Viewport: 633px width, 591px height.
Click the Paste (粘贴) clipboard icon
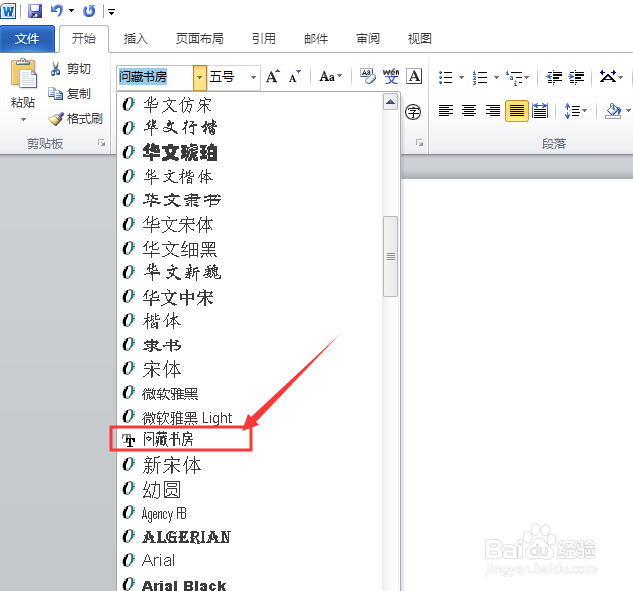click(23, 73)
